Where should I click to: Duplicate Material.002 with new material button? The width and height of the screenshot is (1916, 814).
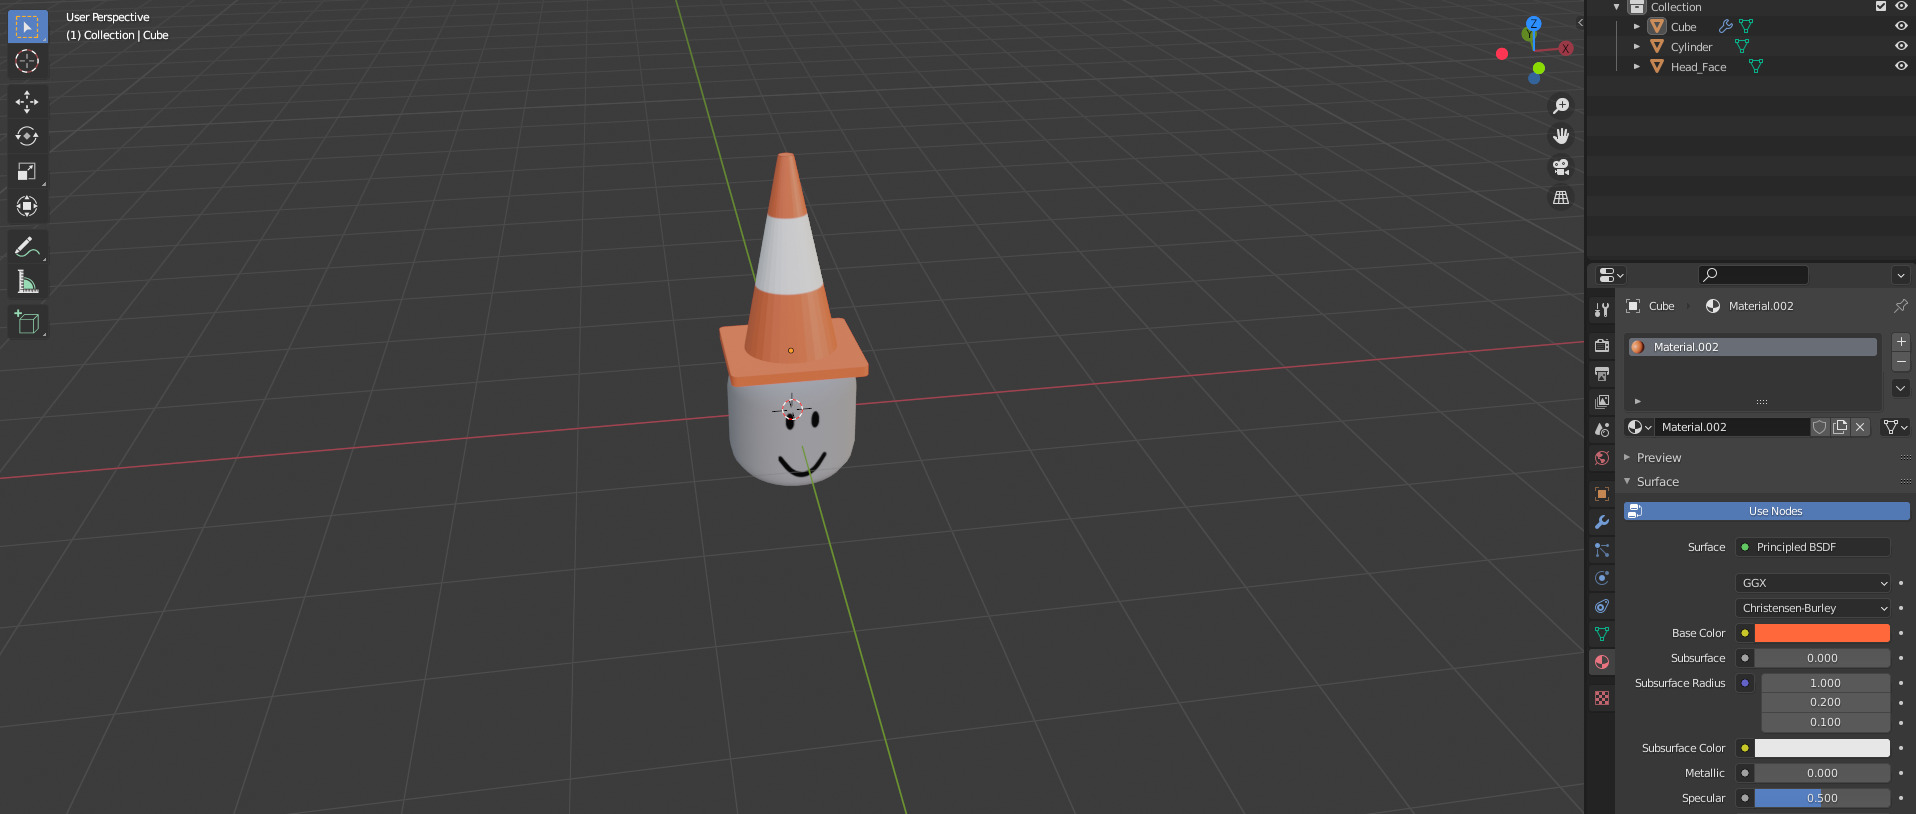pyautogui.click(x=1840, y=427)
